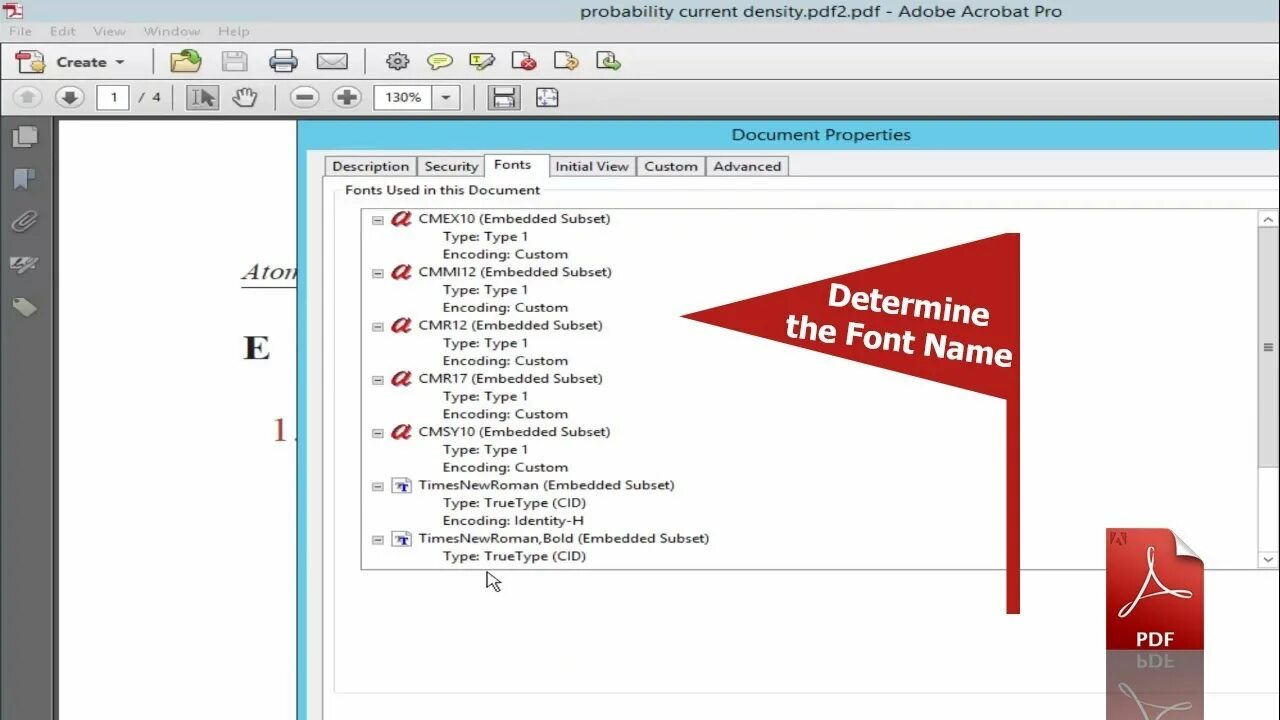This screenshot has width=1280, height=720.
Task: Choose the Hand pan tool
Action: [x=245, y=97]
